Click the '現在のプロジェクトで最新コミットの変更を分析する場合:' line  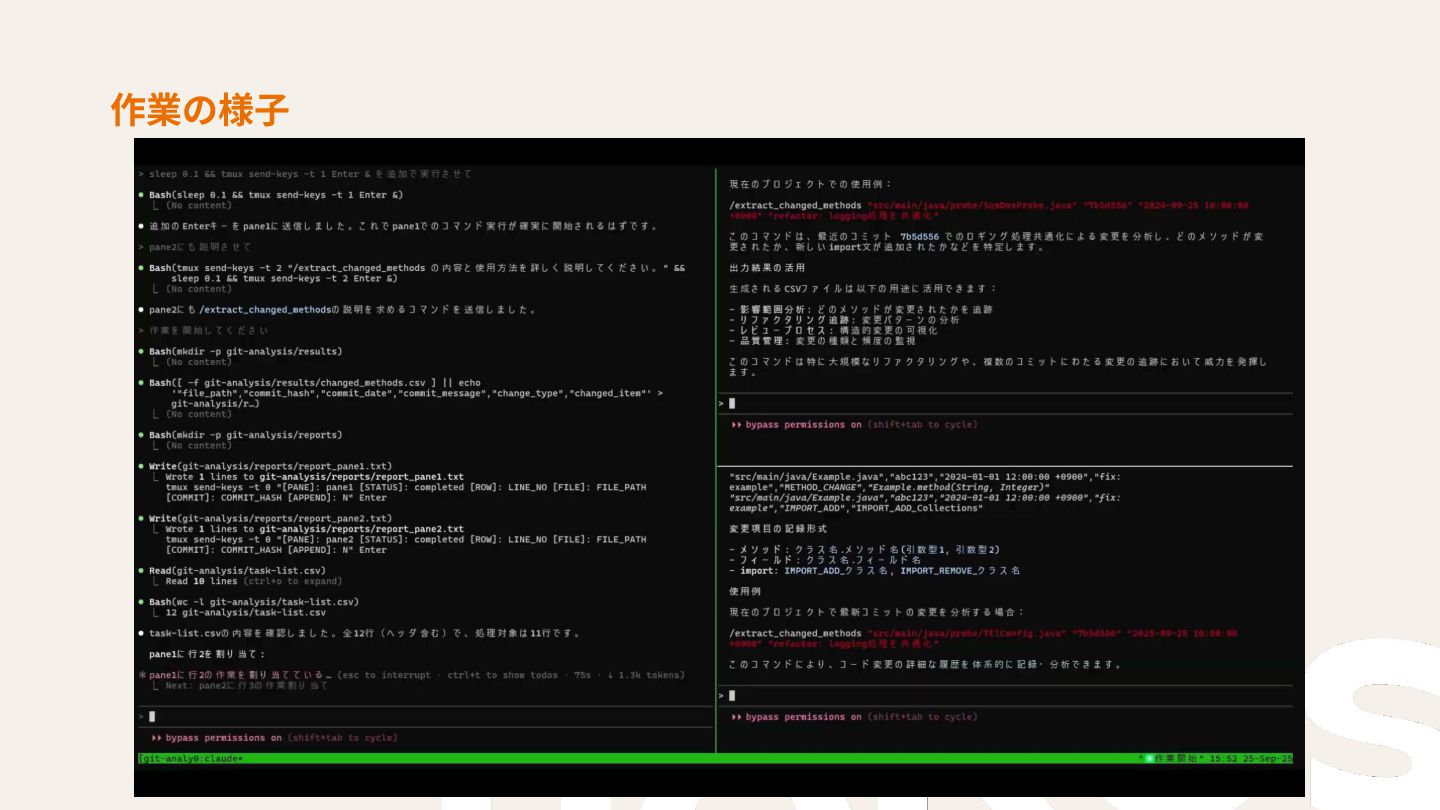[877, 612]
